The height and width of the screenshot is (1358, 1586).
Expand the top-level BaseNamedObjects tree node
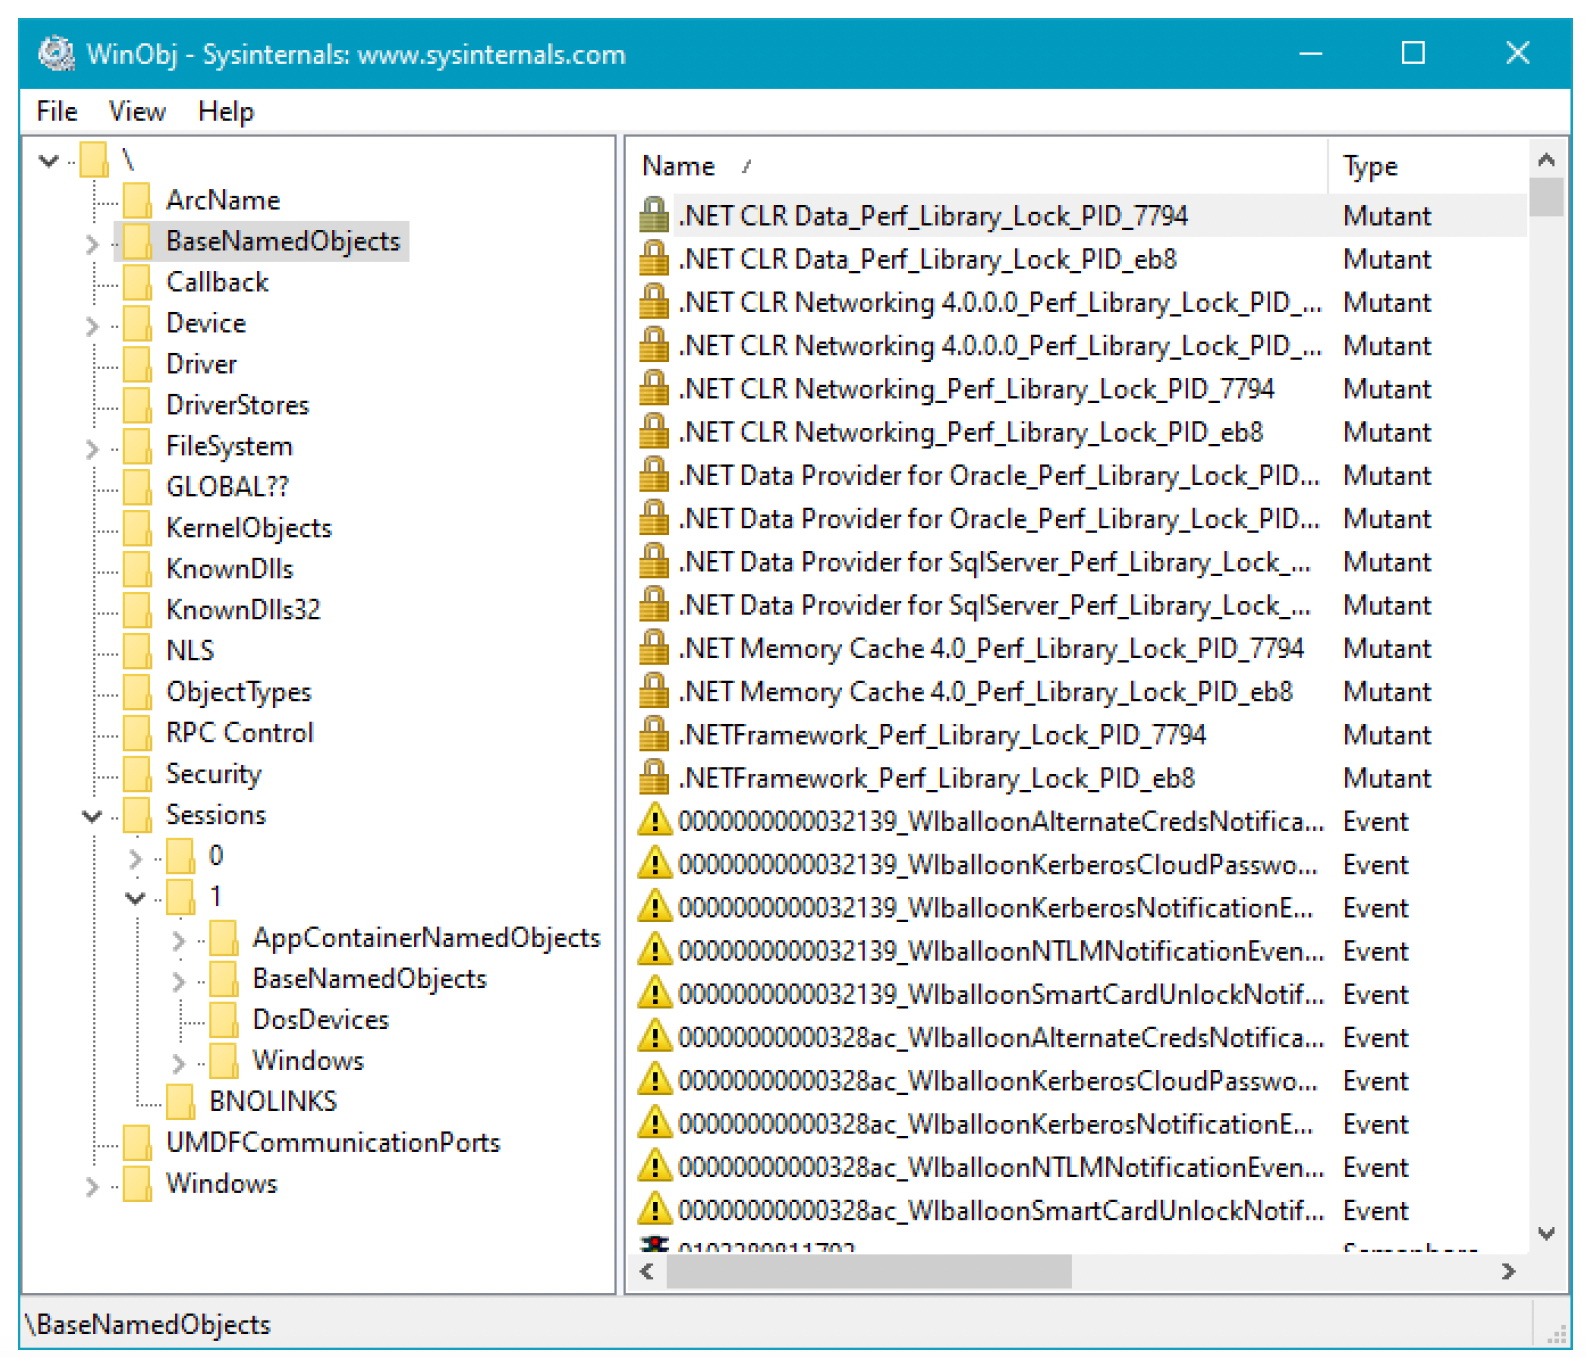[x=92, y=243]
